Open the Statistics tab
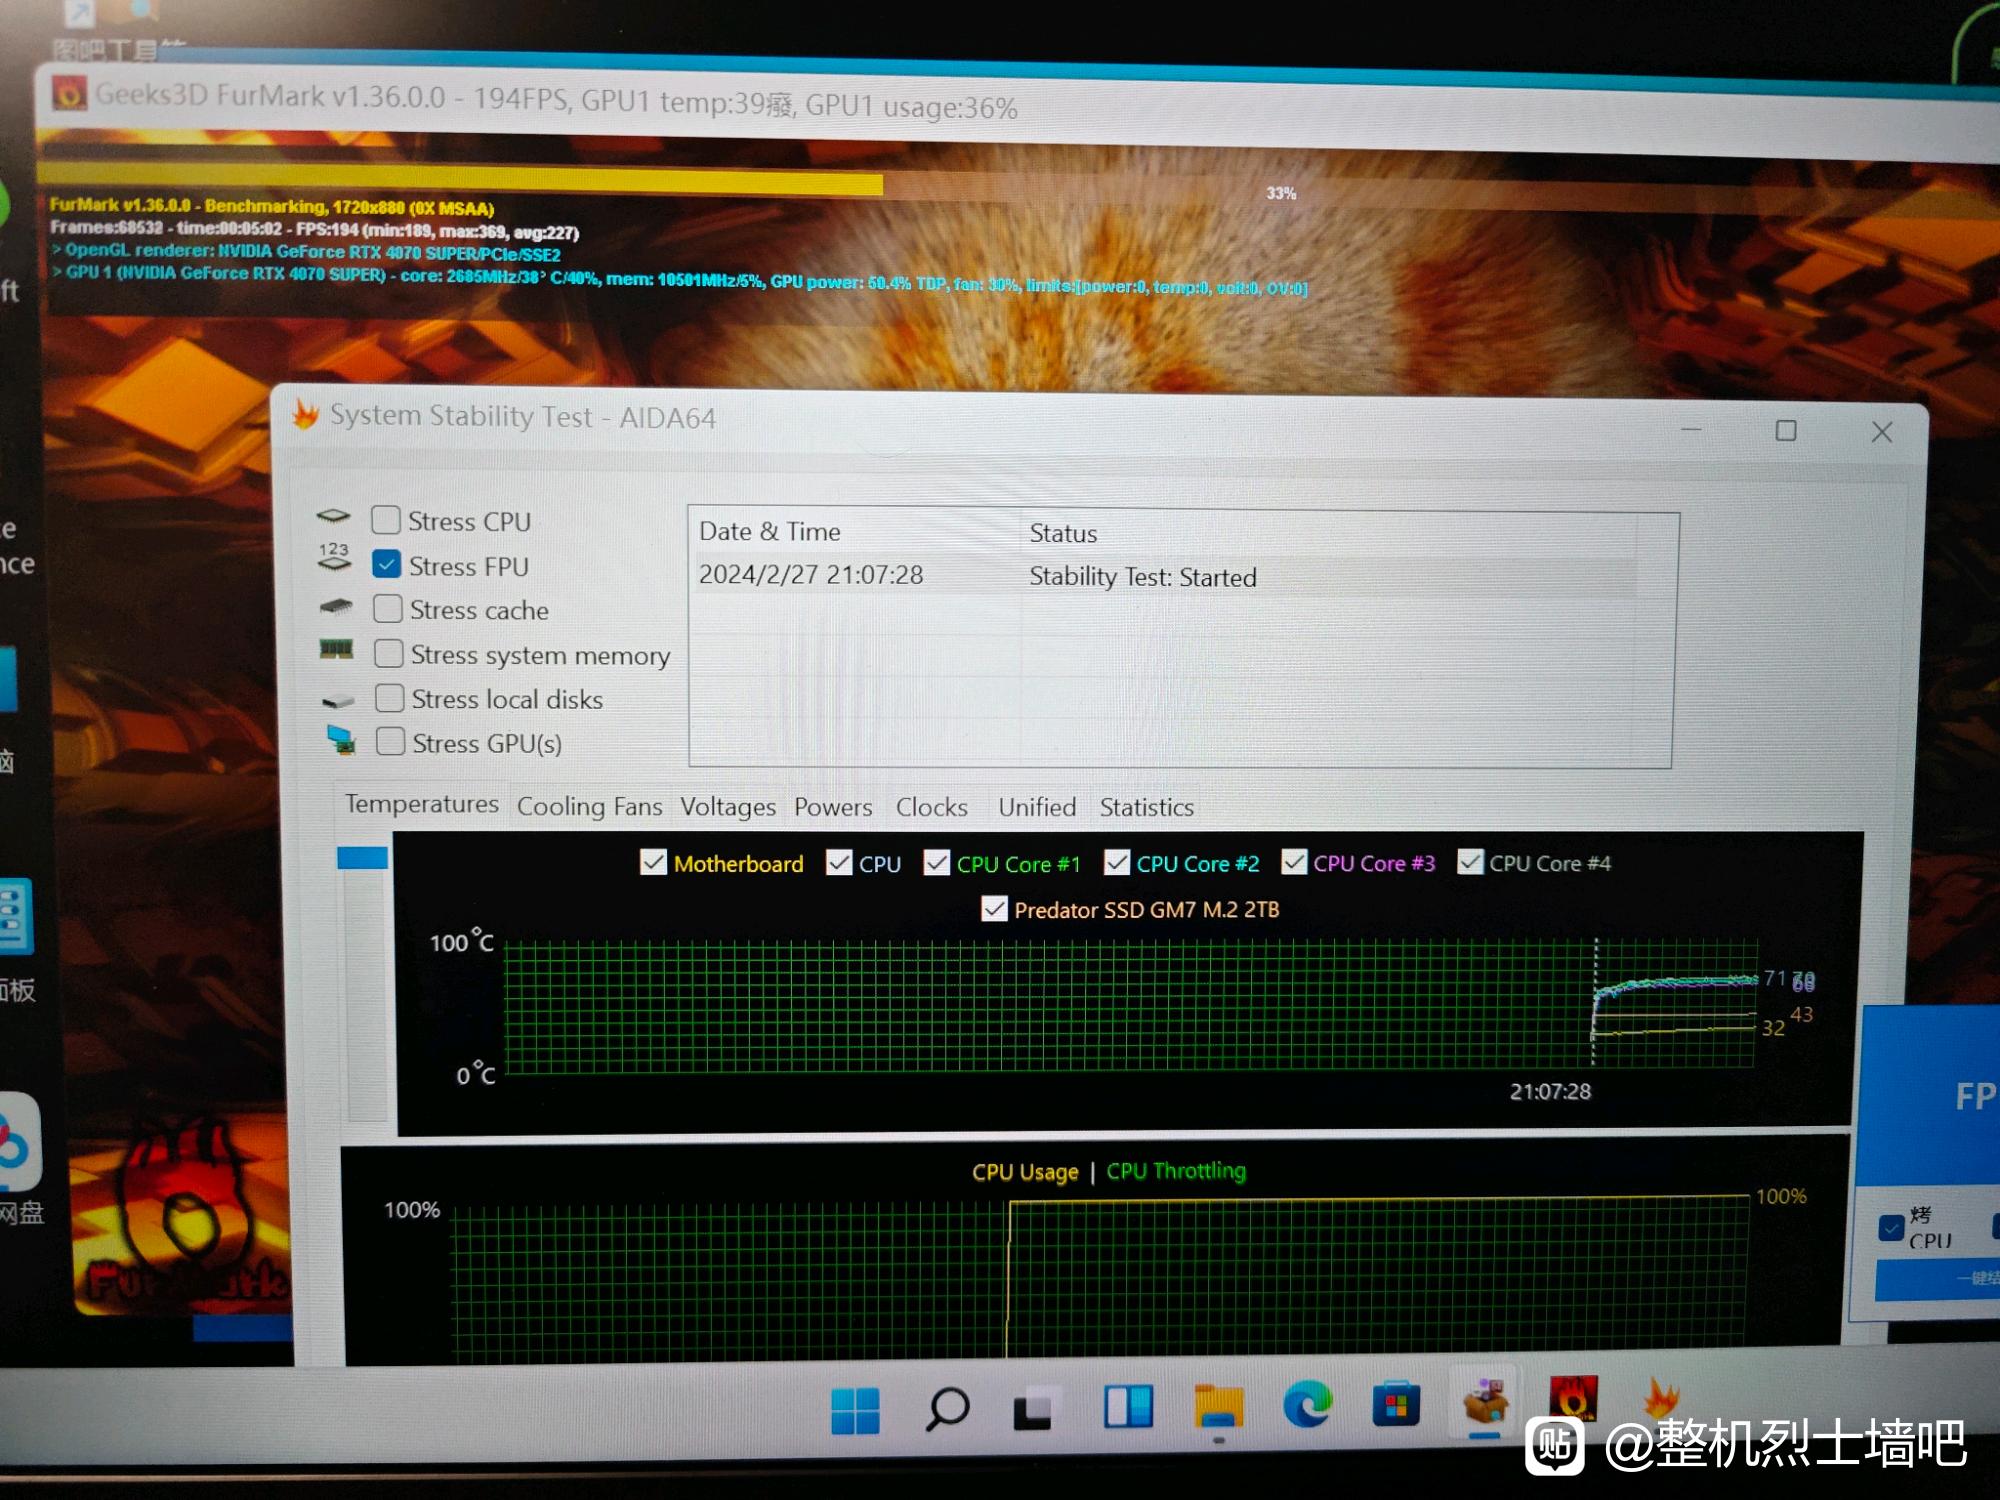2000x1500 pixels. [x=1147, y=807]
